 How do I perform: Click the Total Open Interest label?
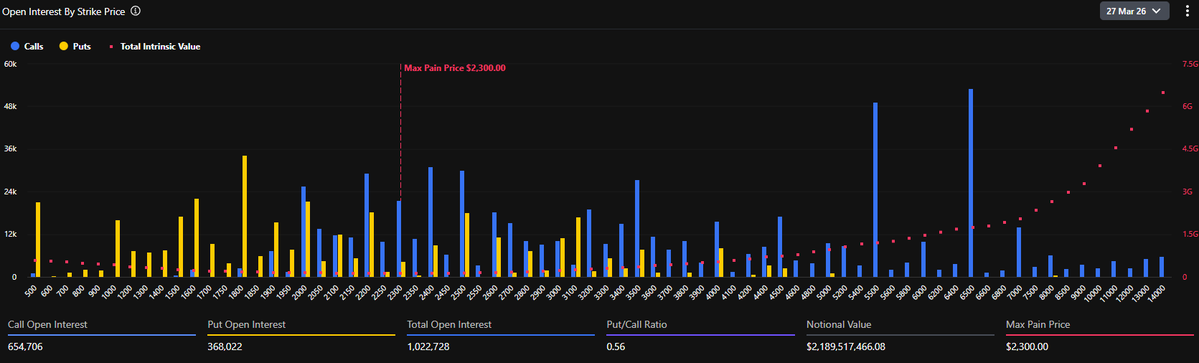[x=449, y=324]
